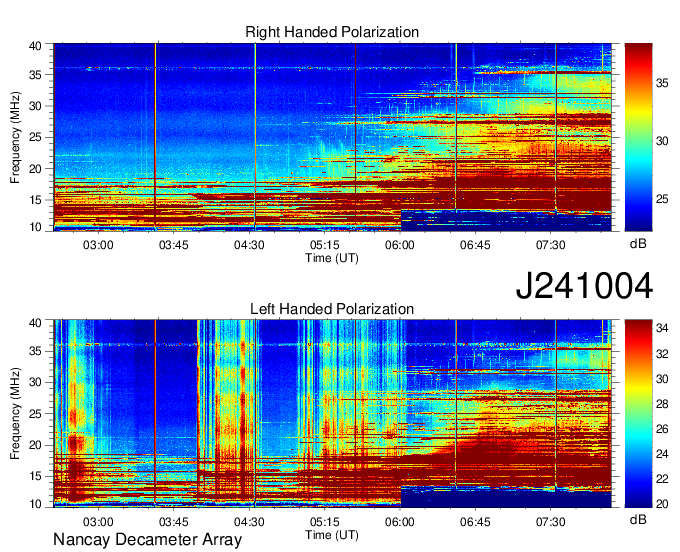
Task: Click 28 dB tick on Left Handed colorbar
Action: [x=662, y=404]
